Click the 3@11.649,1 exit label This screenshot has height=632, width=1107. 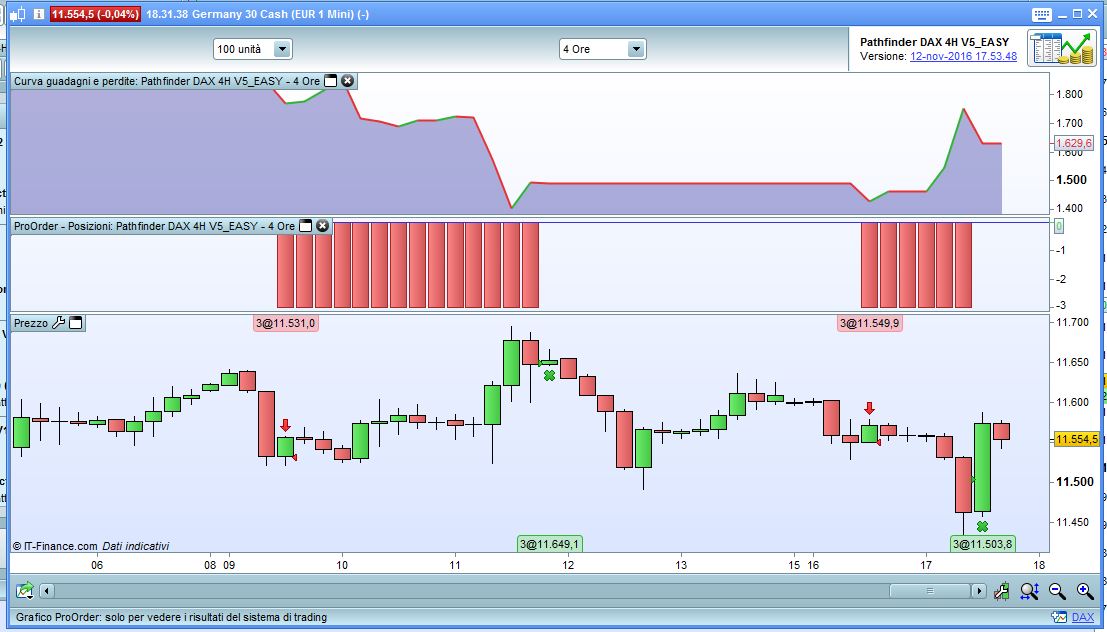pos(549,544)
